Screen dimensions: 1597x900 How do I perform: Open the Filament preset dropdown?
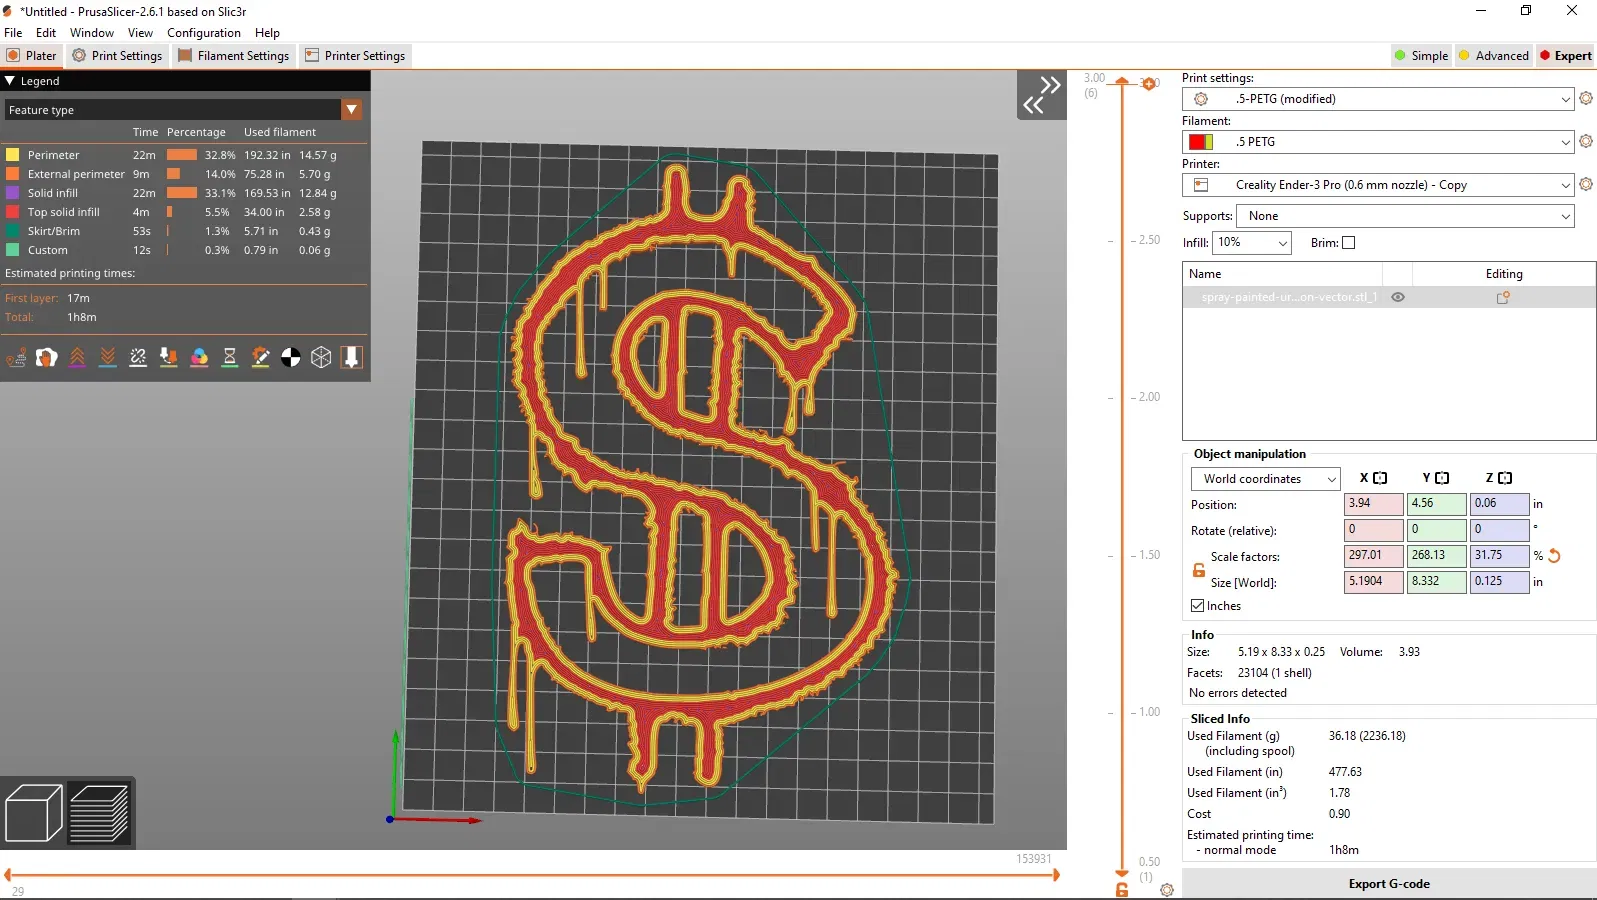(x=1378, y=142)
